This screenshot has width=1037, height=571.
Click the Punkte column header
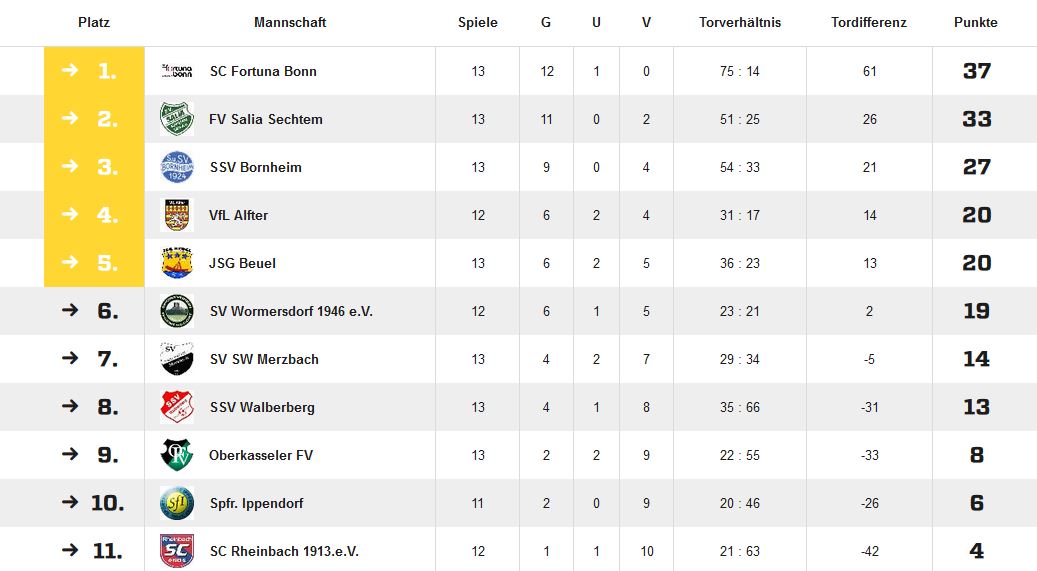[x=975, y=22]
